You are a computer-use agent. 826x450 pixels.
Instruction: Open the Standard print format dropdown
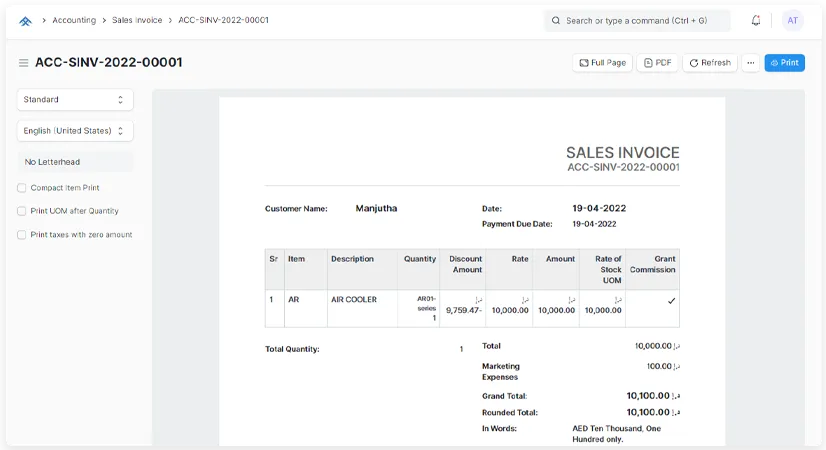(x=75, y=100)
